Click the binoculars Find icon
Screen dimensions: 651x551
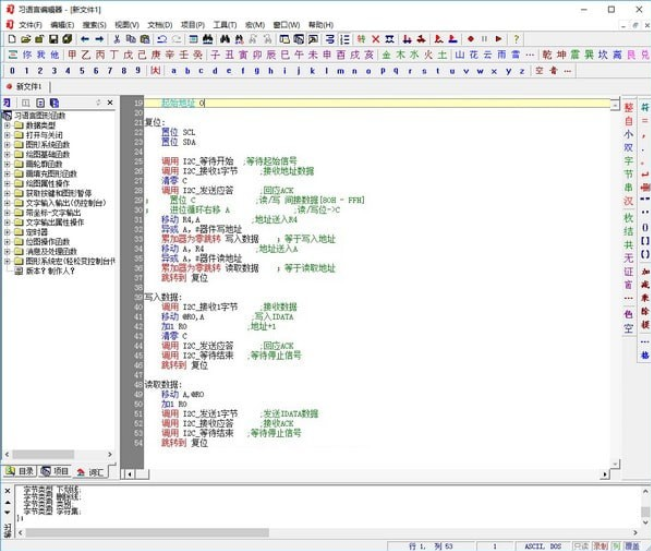coord(225,39)
